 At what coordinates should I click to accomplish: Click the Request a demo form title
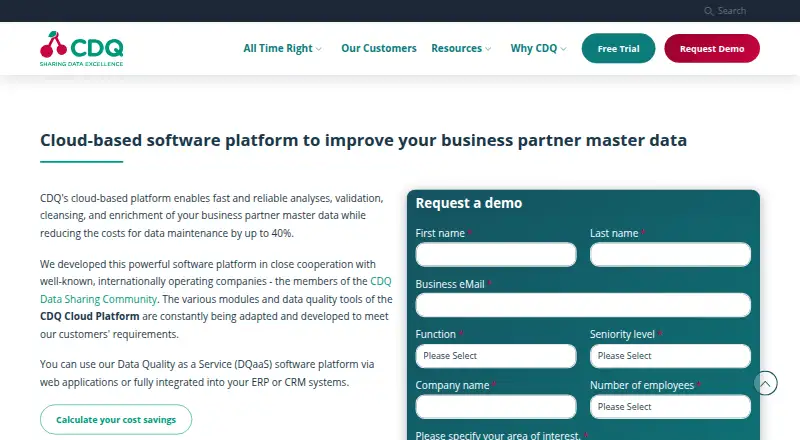(469, 203)
